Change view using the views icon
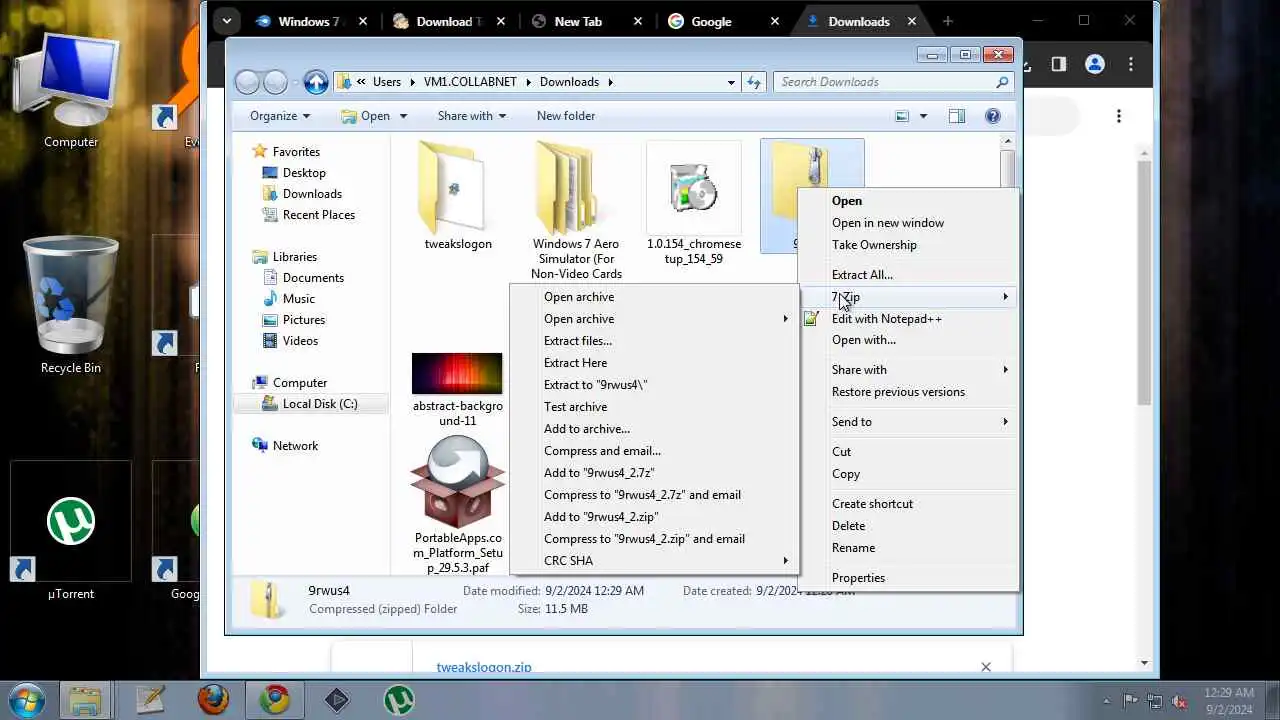This screenshot has height=720, width=1280. pos(902,116)
